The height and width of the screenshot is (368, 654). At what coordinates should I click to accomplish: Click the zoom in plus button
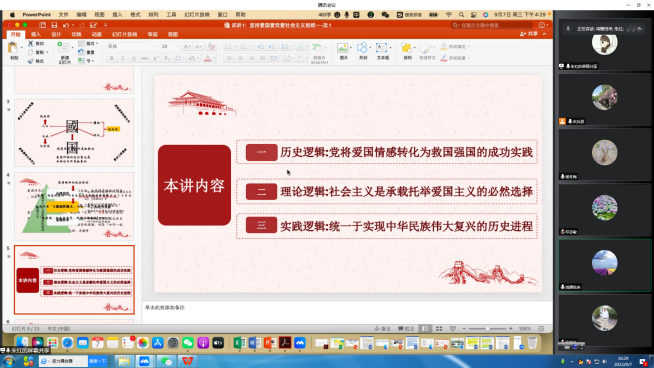(510, 329)
